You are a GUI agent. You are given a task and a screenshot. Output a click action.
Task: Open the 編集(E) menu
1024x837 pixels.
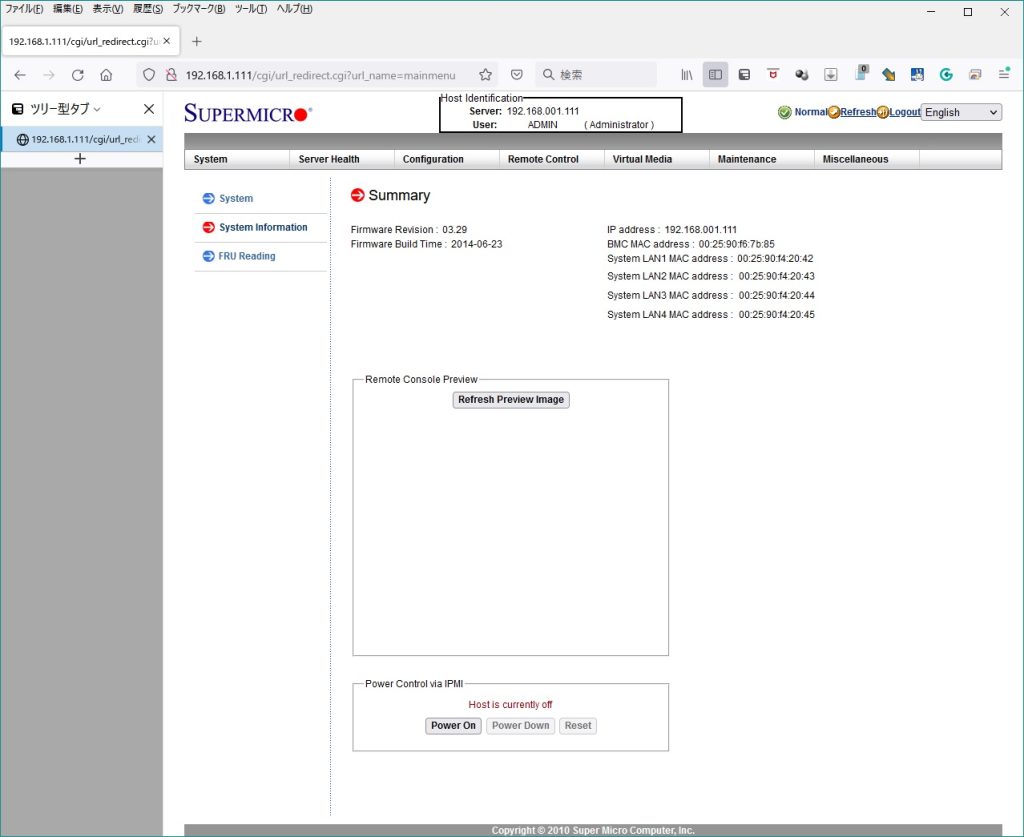(x=68, y=9)
